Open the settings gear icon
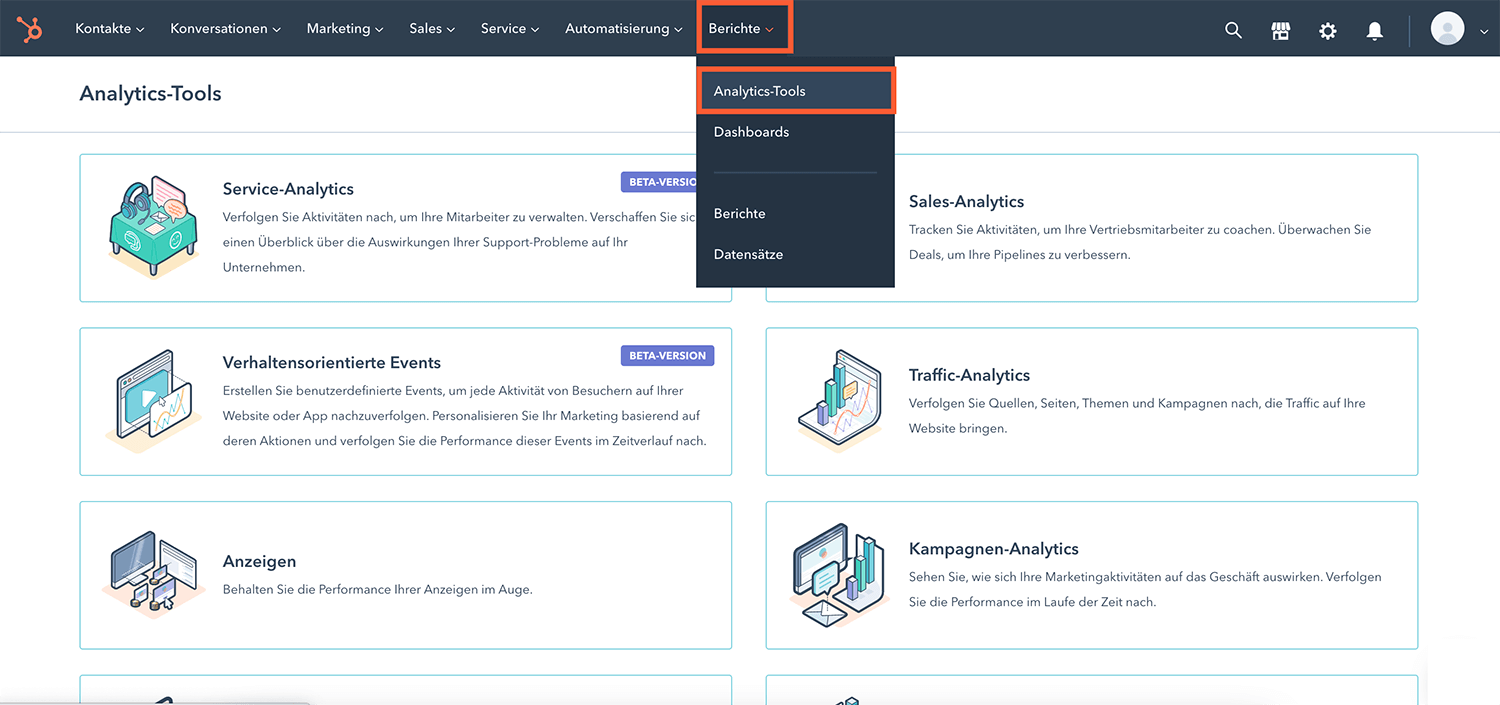 tap(1327, 30)
